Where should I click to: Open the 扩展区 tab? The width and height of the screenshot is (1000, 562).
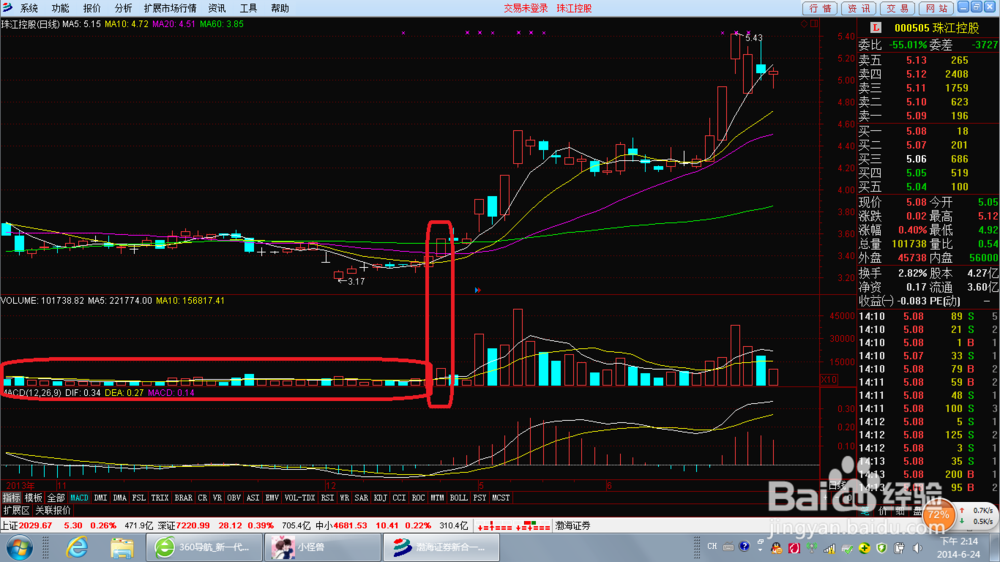pos(16,510)
